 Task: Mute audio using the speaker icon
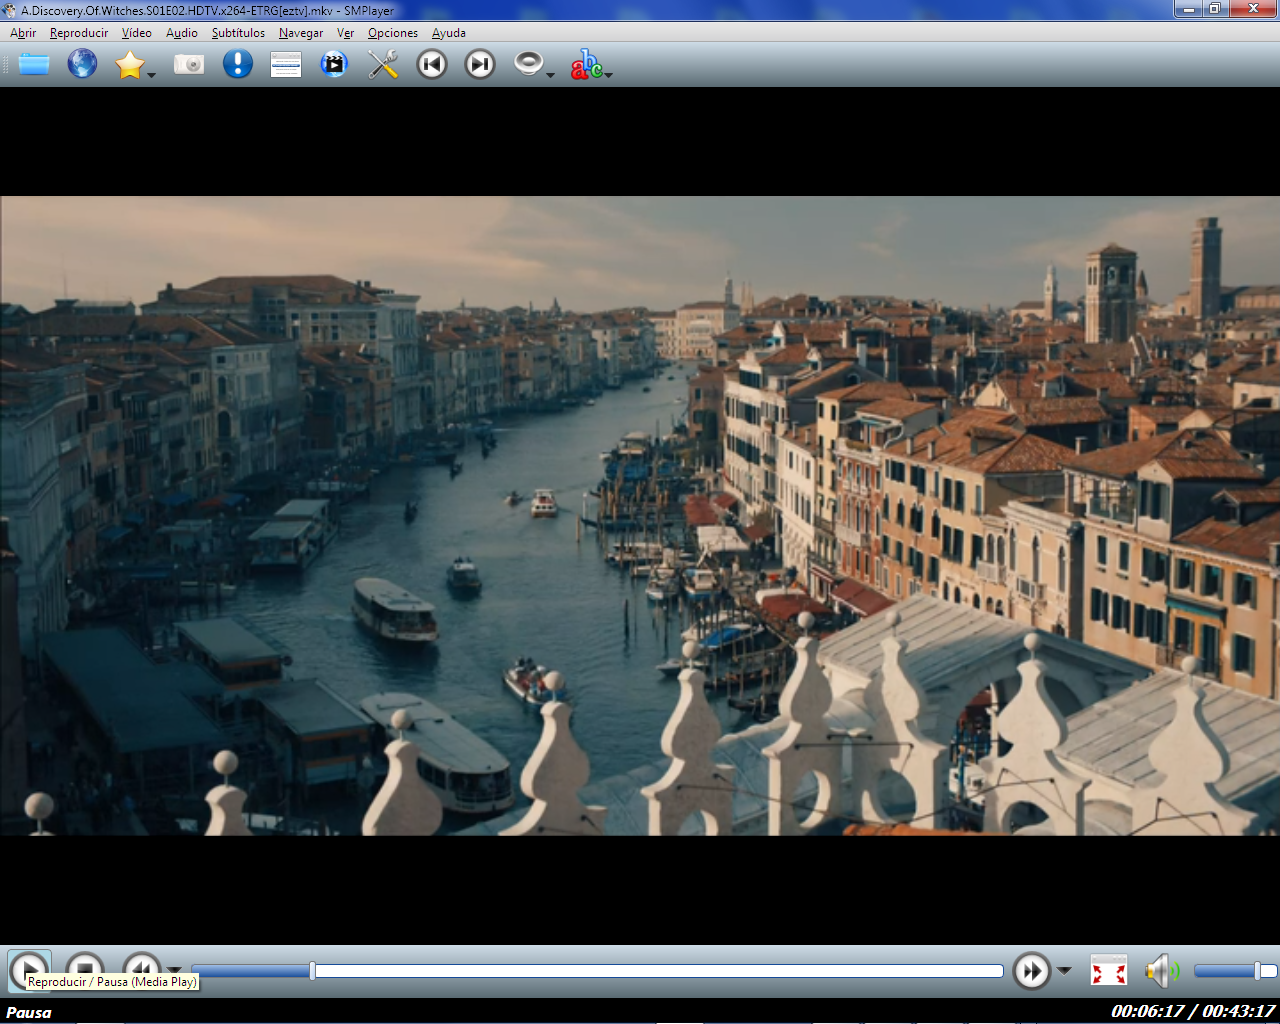click(x=1160, y=970)
